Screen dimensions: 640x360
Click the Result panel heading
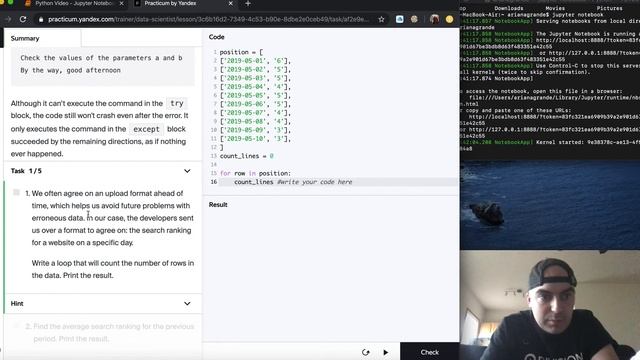point(218,204)
